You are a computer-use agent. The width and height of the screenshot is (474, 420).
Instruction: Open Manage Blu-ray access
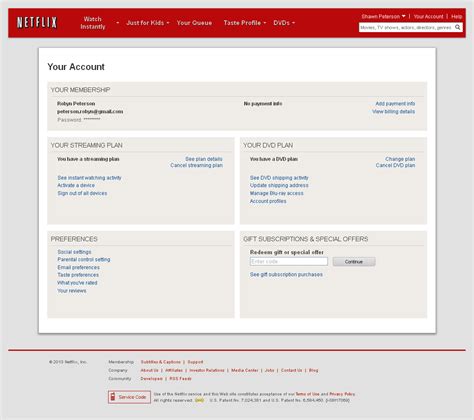coord(277,193)
